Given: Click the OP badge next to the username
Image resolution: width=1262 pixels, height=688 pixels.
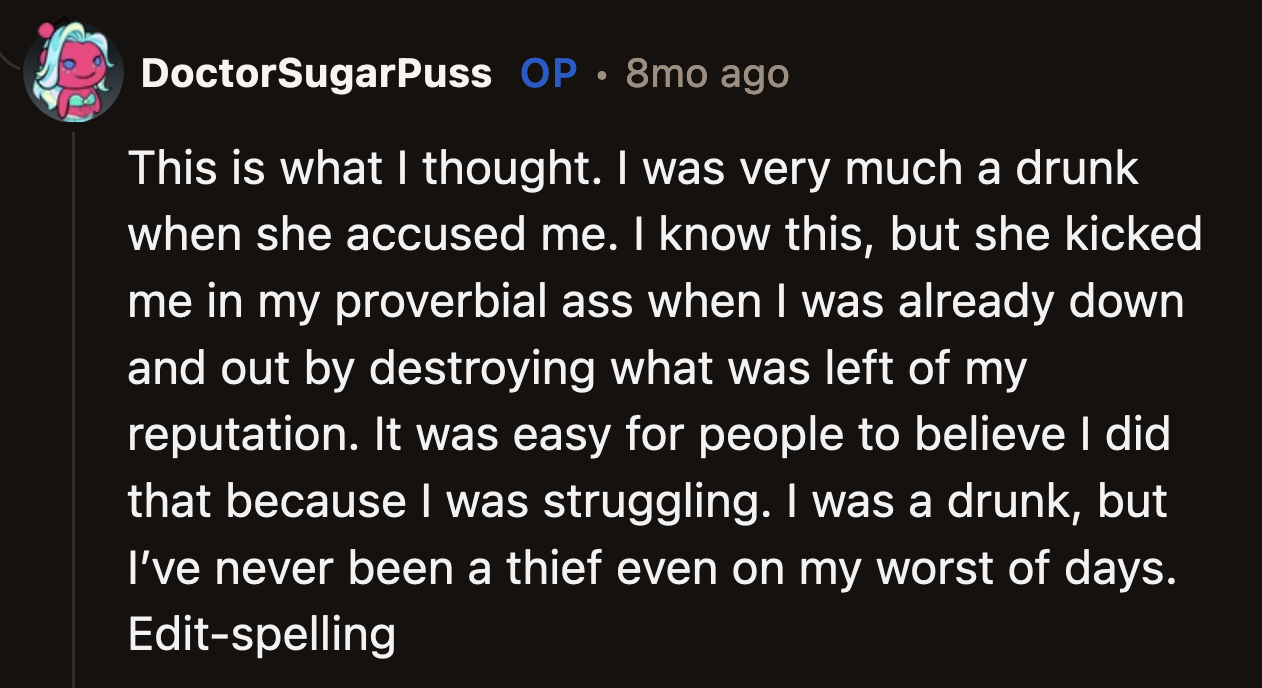Looking at the screenshot, I should [547, 72].
